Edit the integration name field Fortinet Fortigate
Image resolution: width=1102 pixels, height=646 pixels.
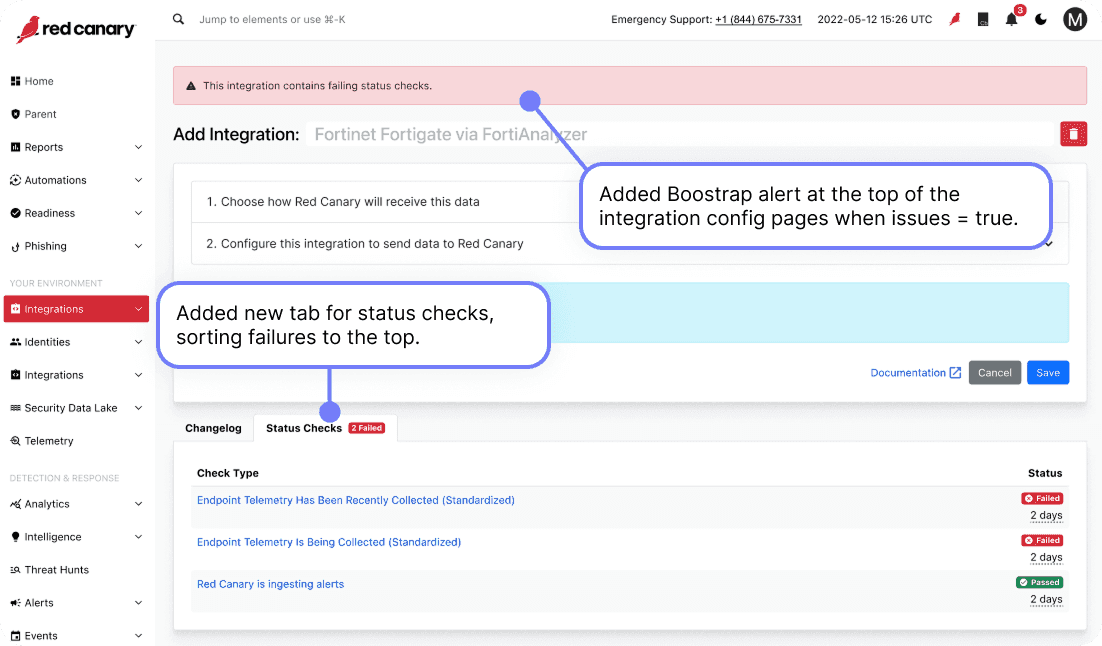[680, 134]
